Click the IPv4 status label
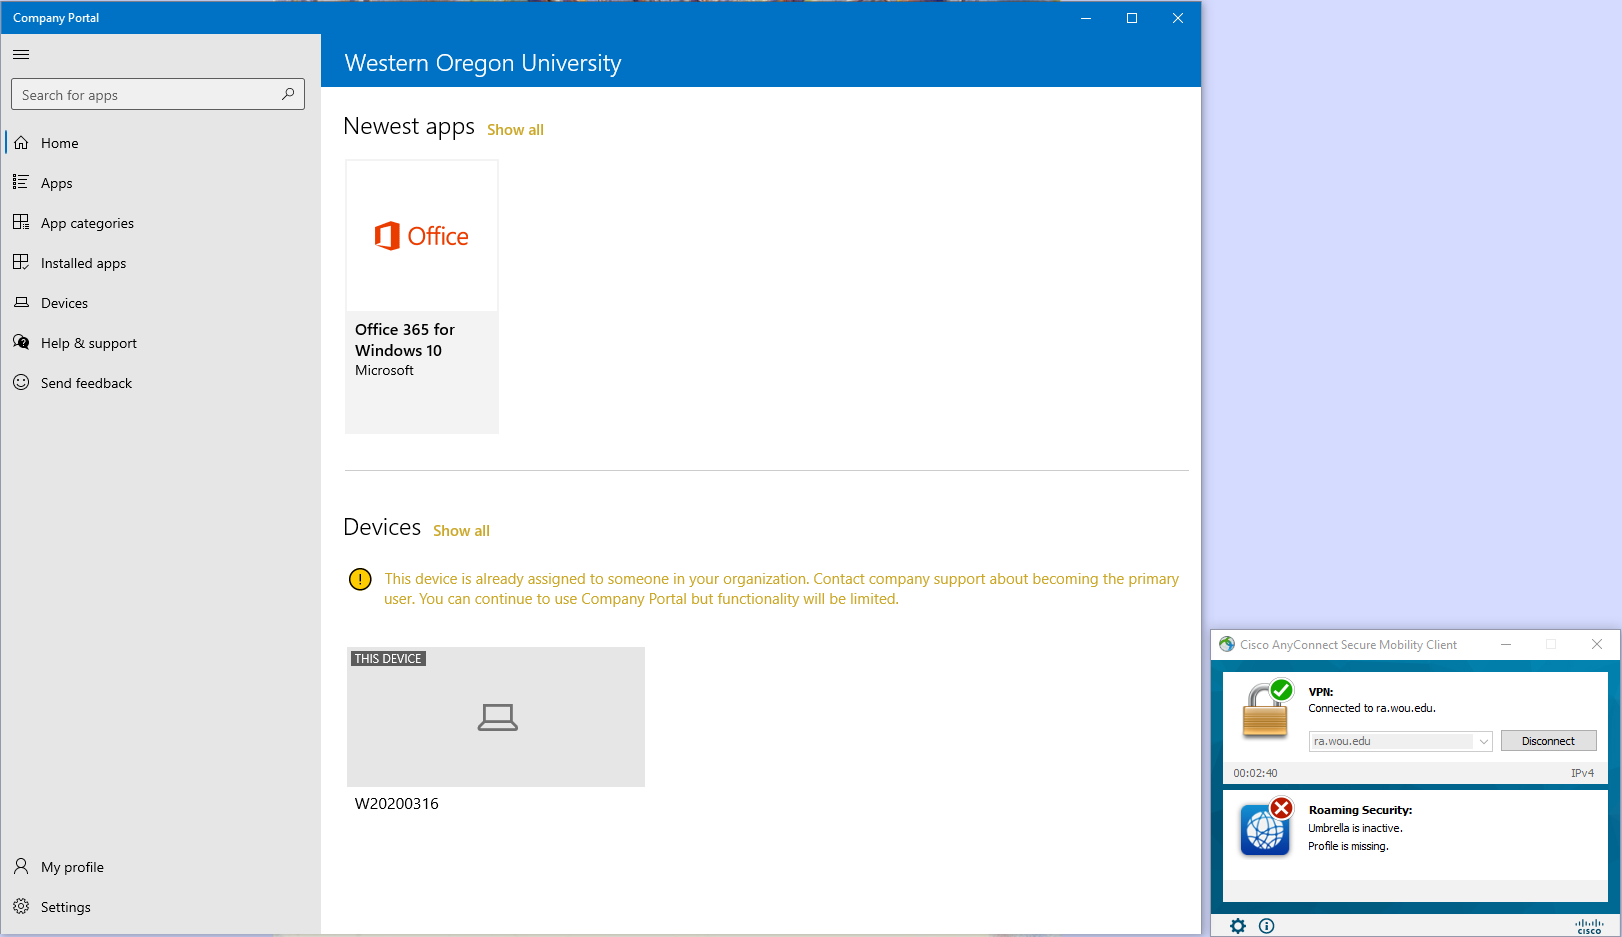The image size is (1622, 937). tap(1582, 773)
